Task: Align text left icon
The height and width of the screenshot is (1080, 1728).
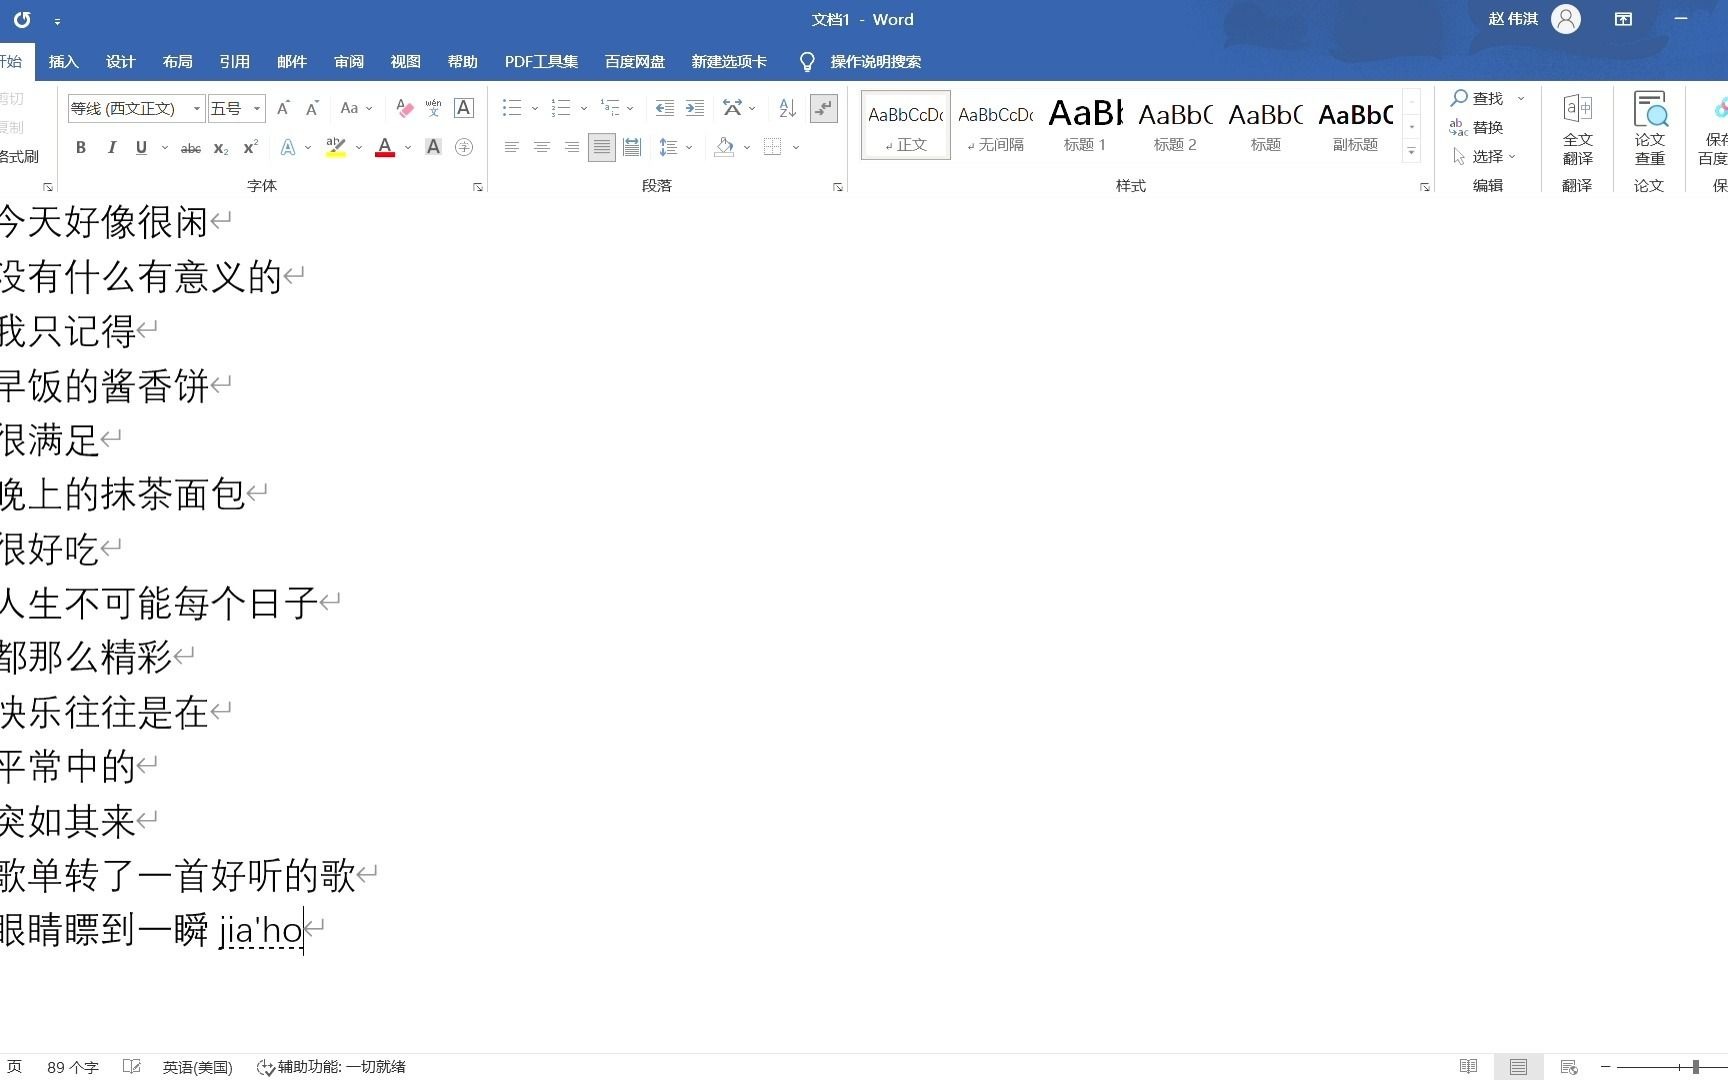Action: 511,148
